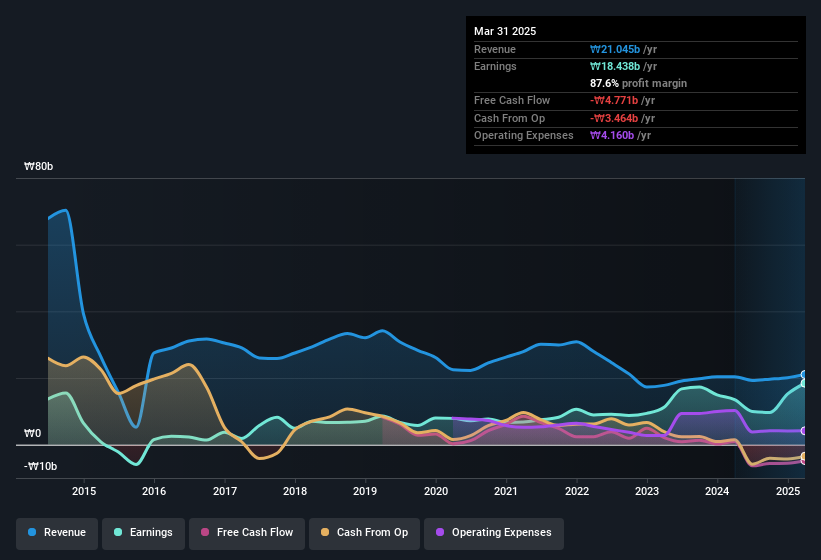This screenshot has width=821, height=560.
Task: Click the Mar 31 2025 tooltip date
Action: click(505, 31)
